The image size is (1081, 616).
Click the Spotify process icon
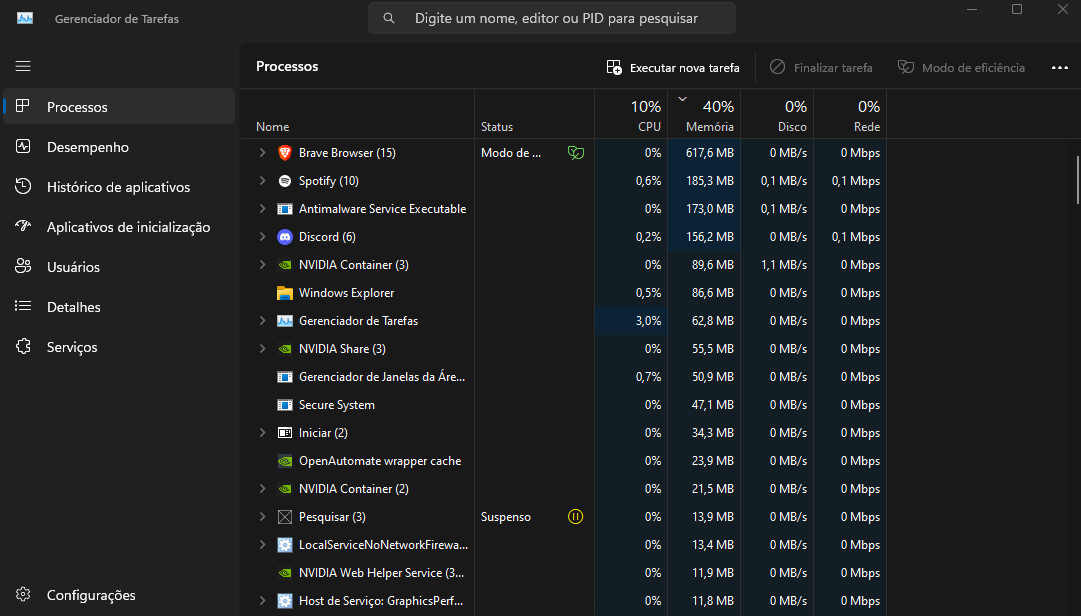pos(285,181)
